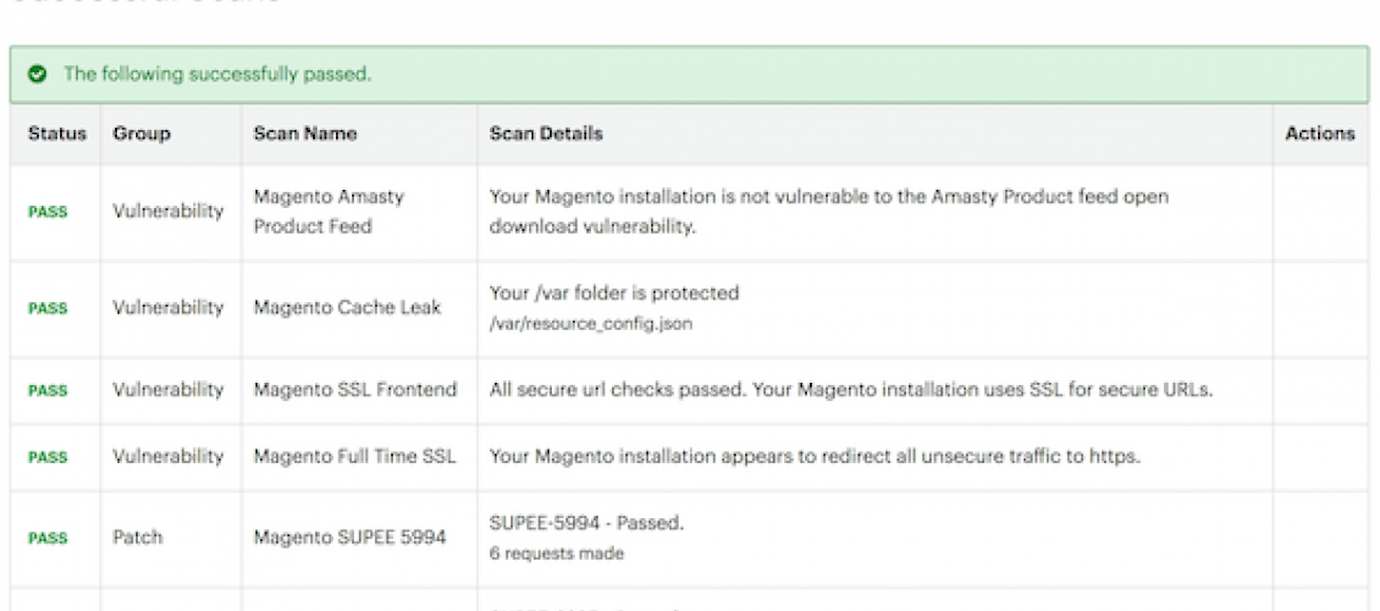Select the Magento SUPEE 5994 scan name

[349, 538]
